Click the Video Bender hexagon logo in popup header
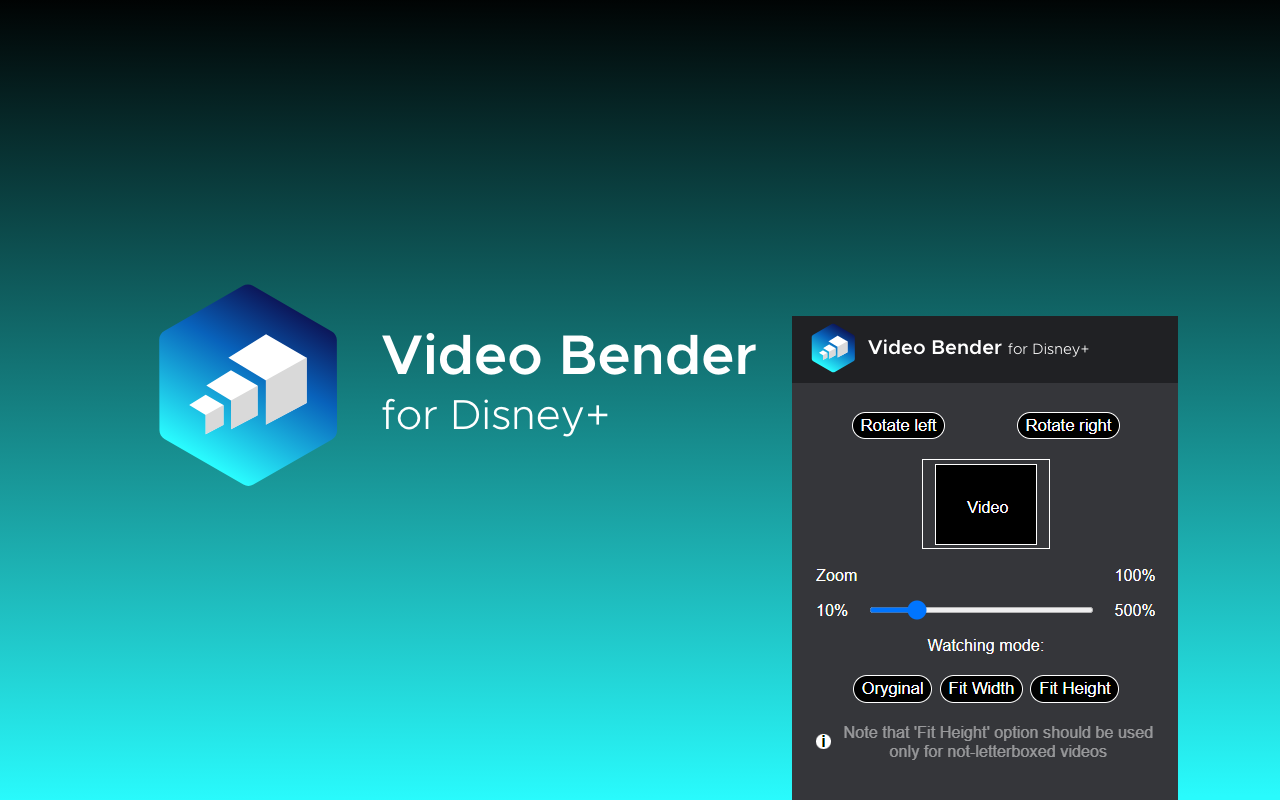Screen dimensions: 1280x800 [x=833, y=348]
